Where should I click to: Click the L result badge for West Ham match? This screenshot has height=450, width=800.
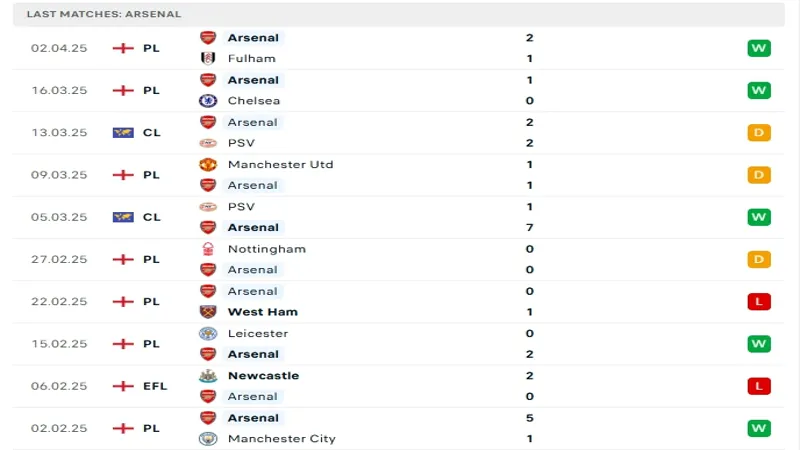(759, 302)
